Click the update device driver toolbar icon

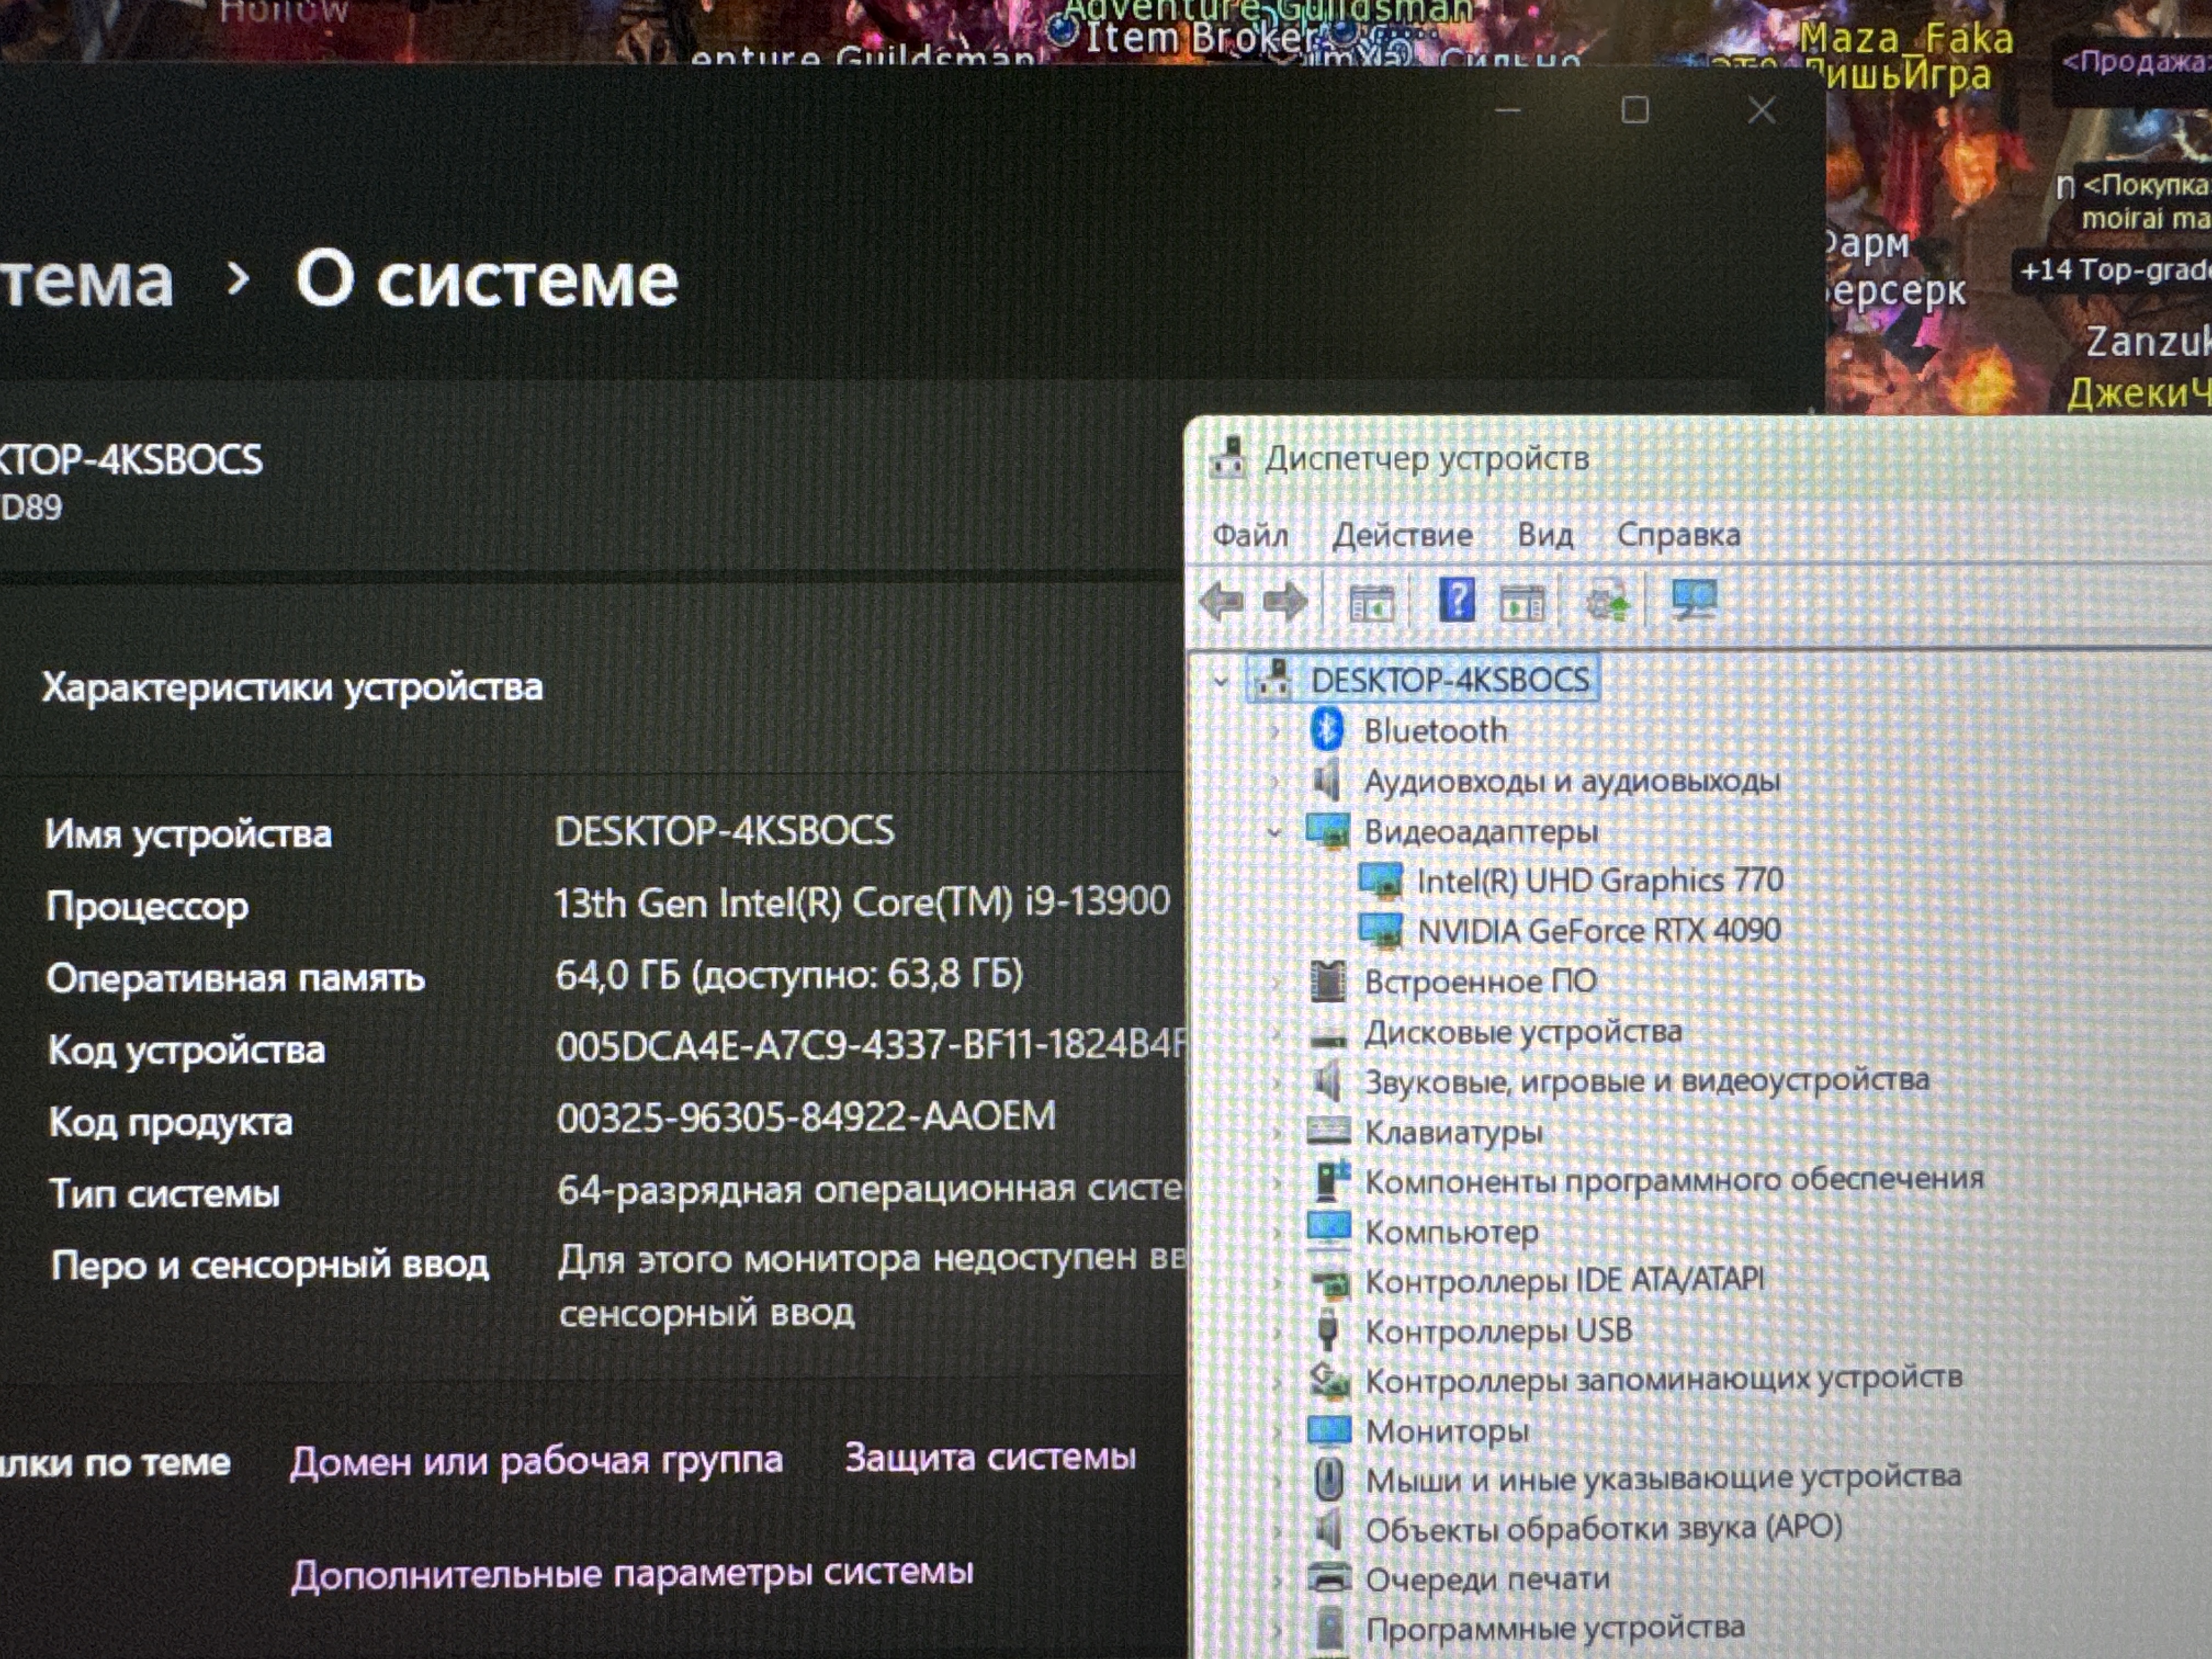click(1607, 602)
